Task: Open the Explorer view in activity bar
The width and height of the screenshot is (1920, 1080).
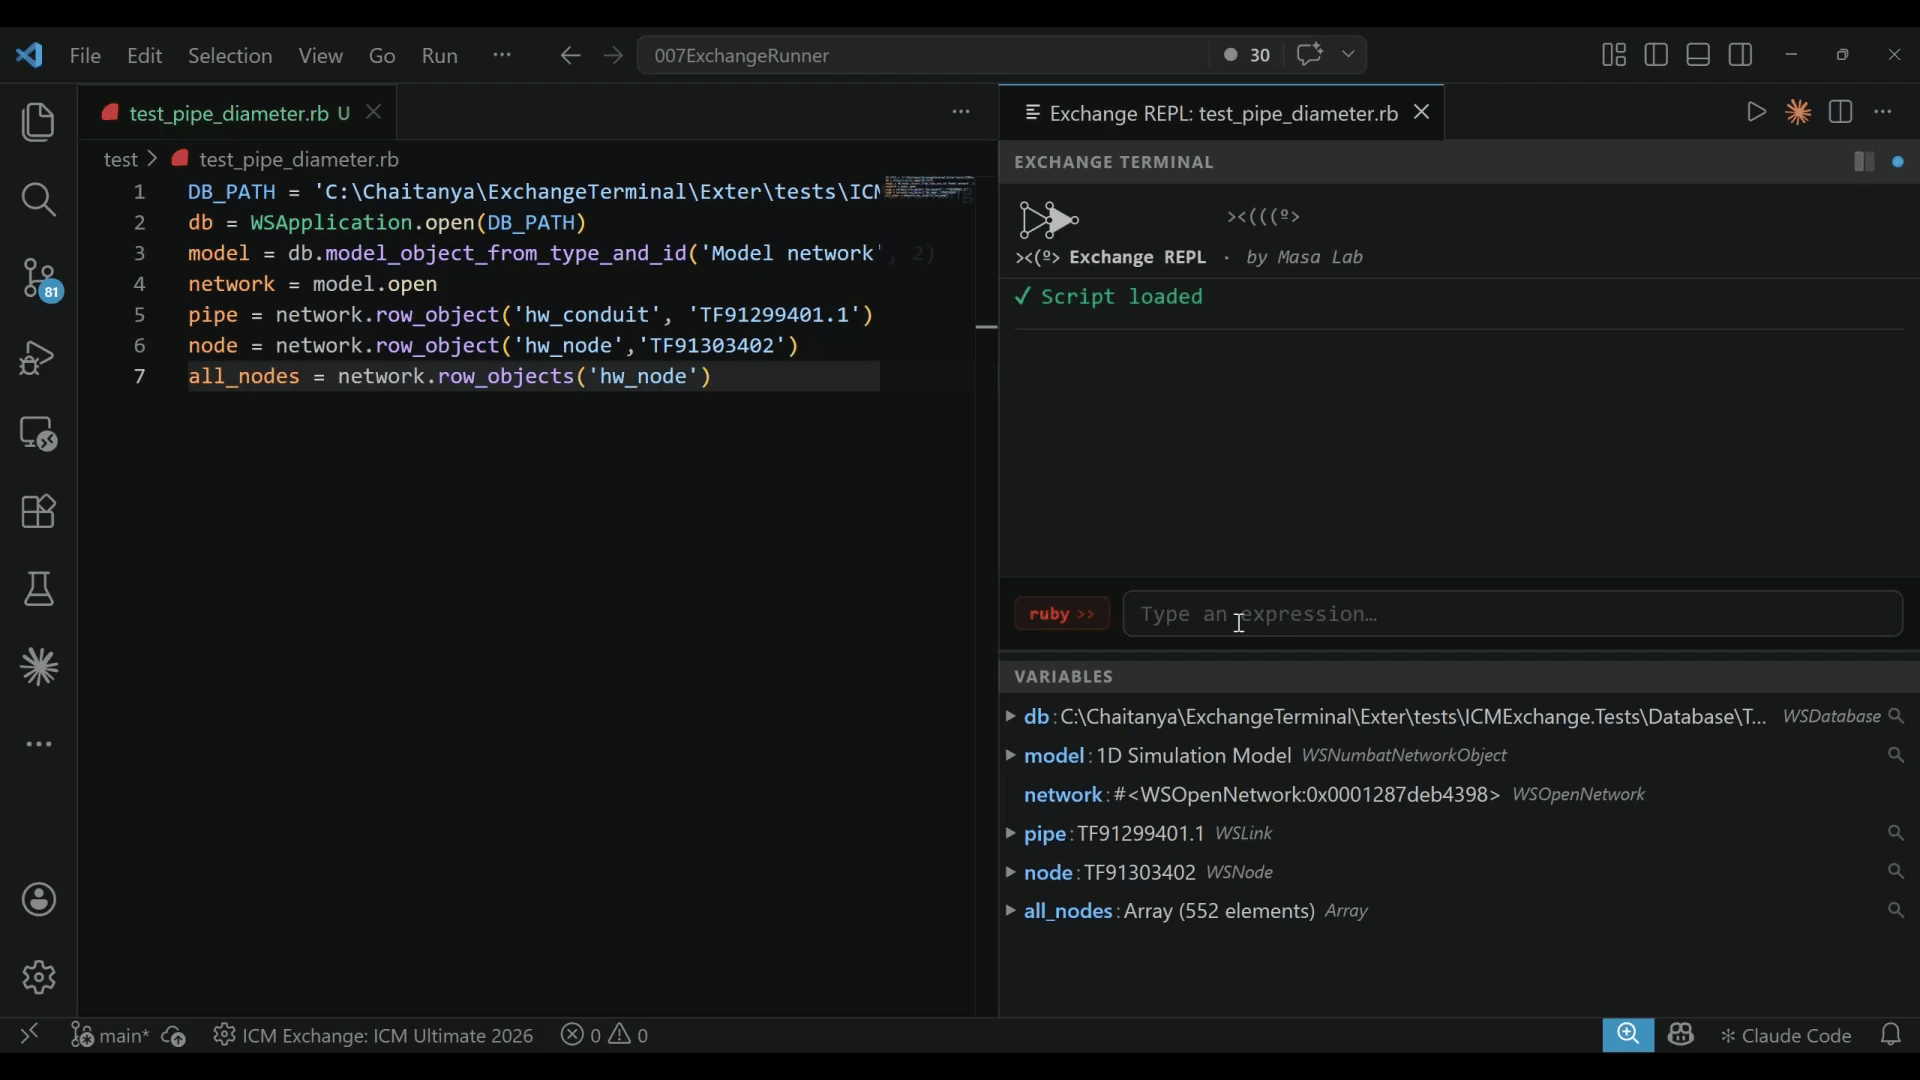Action: (x=38, y=122)
